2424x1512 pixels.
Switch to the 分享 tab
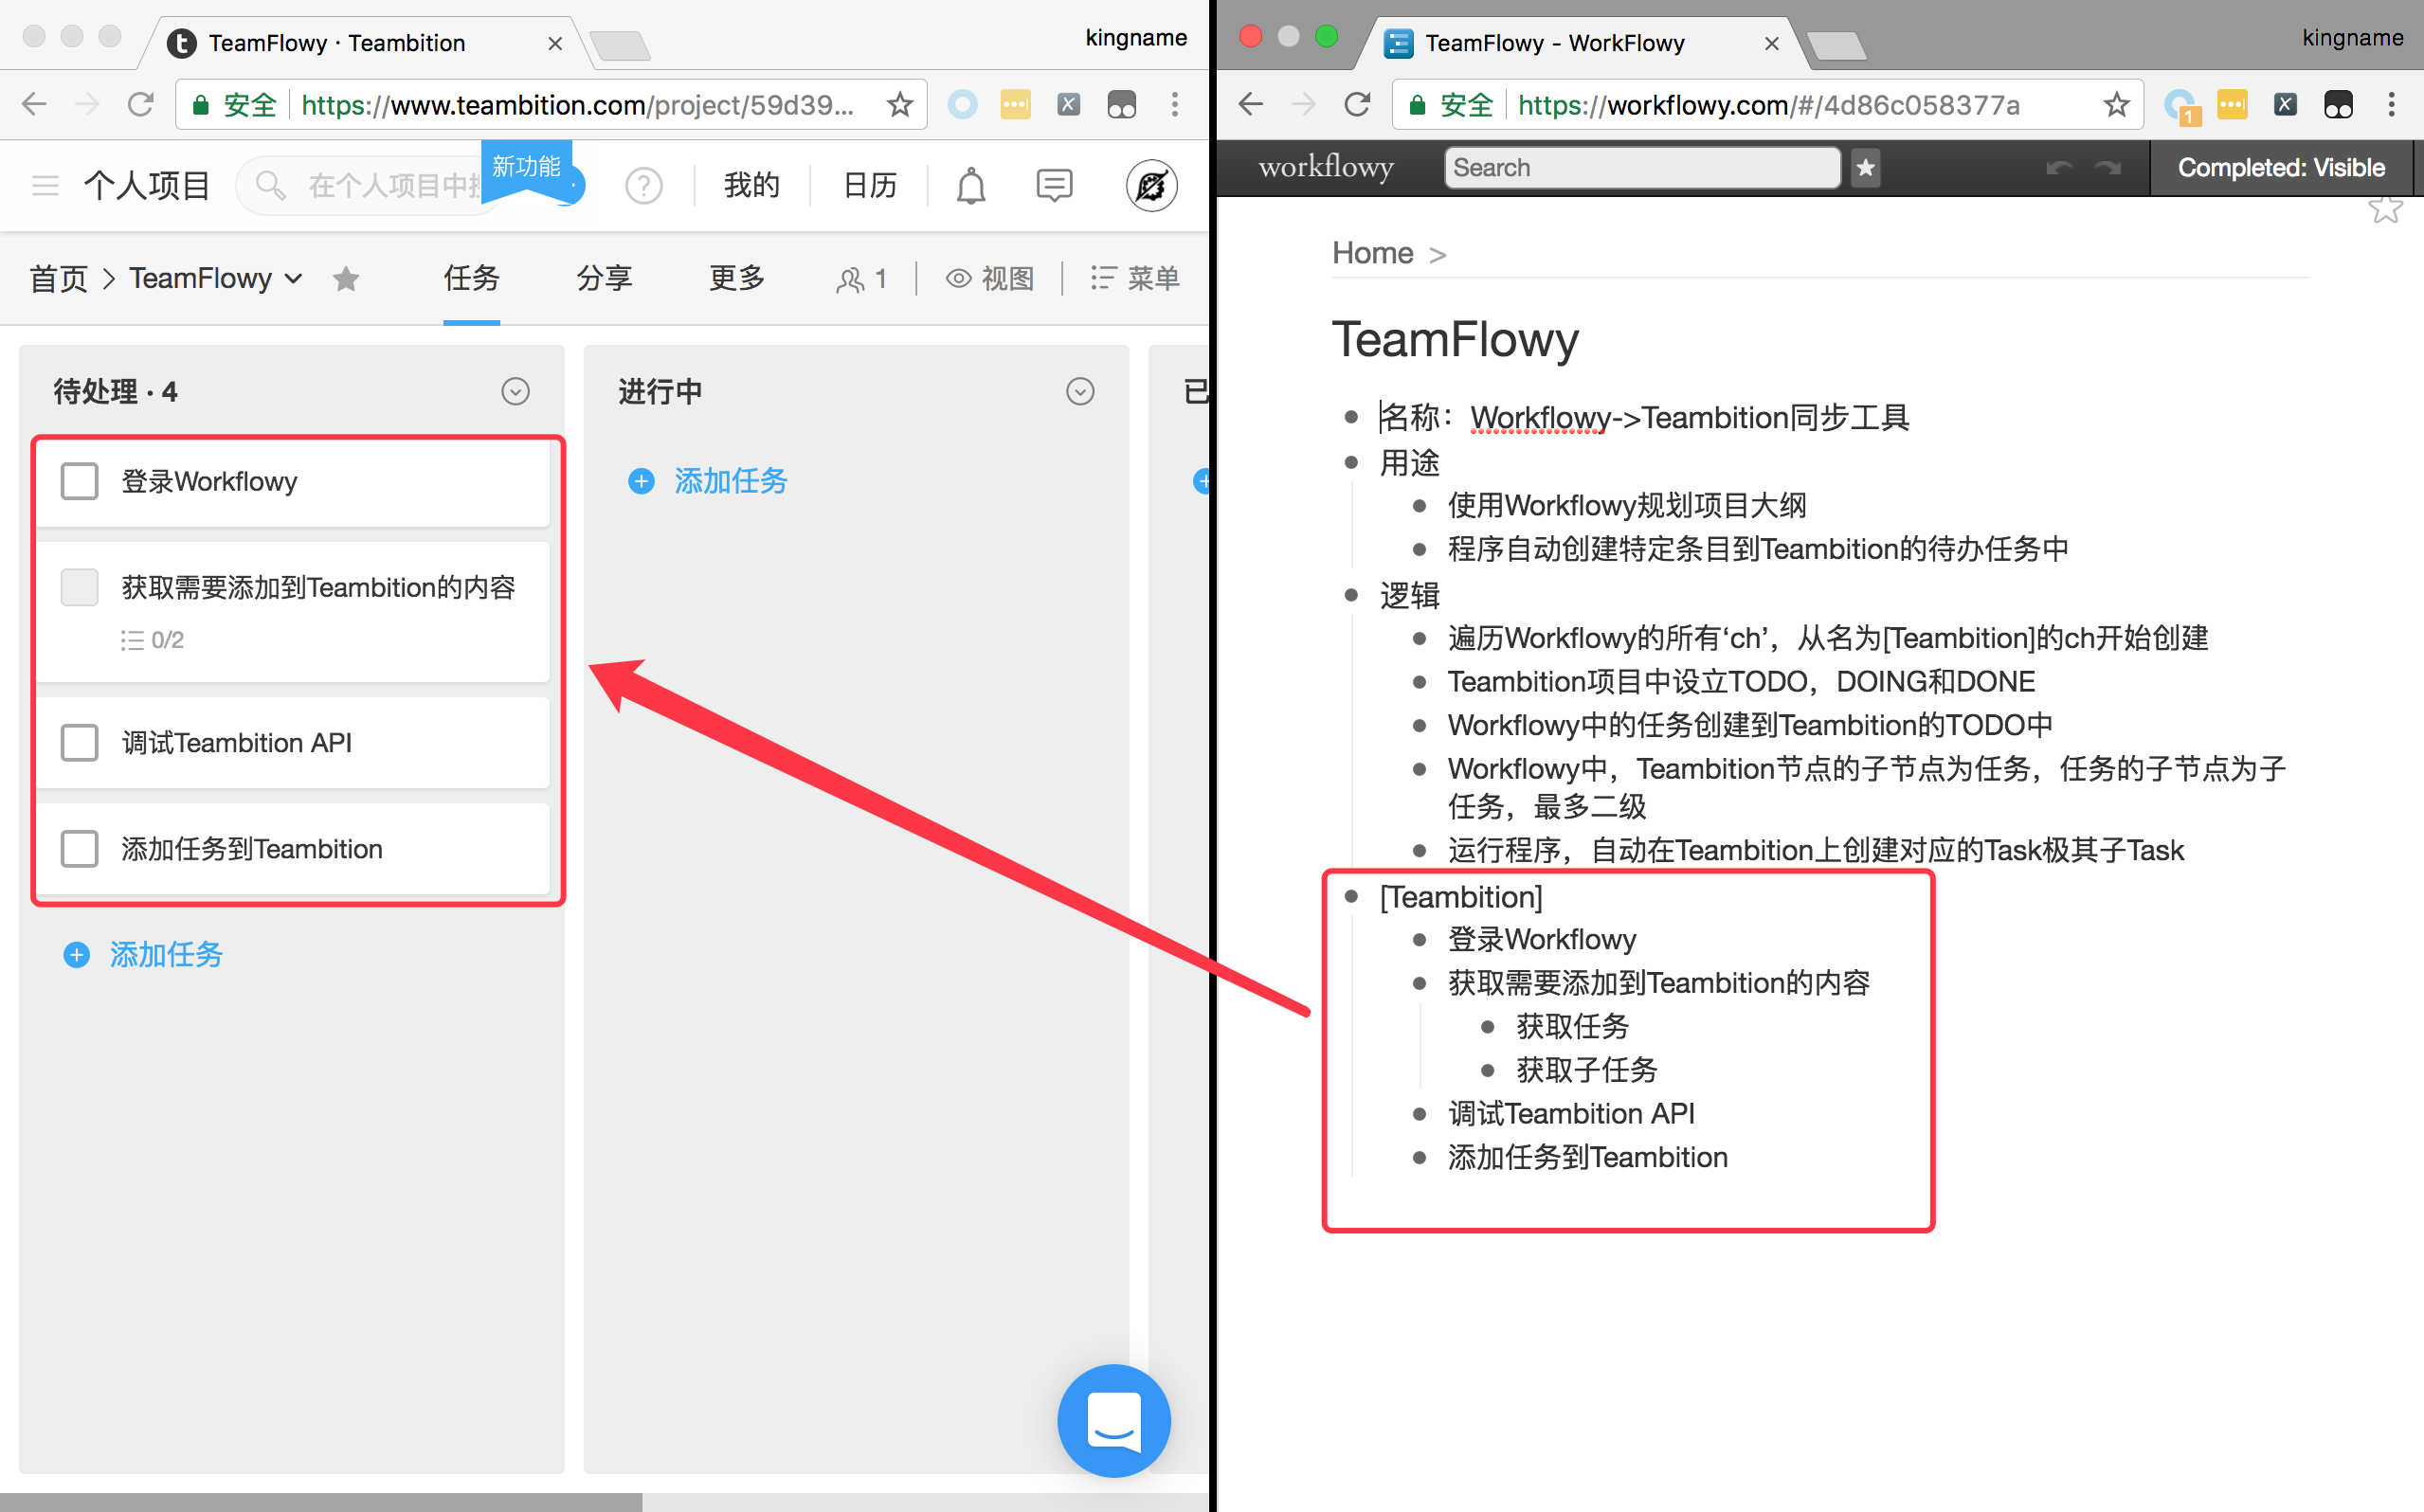[604, 278]
